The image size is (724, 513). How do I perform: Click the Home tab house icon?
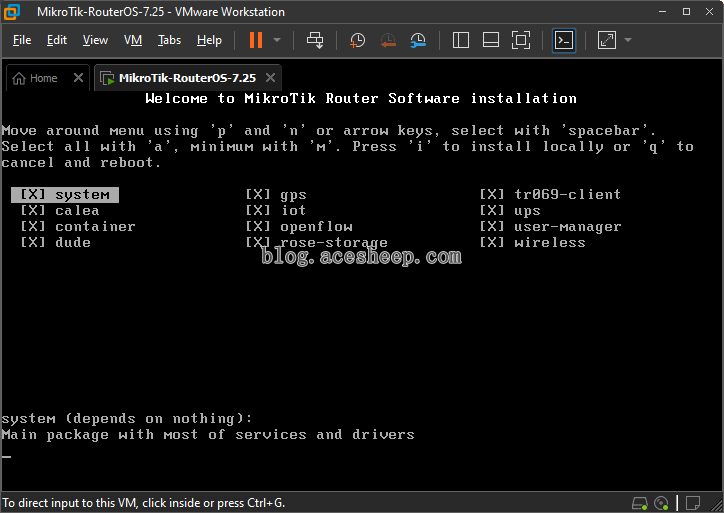click(19, 78)
